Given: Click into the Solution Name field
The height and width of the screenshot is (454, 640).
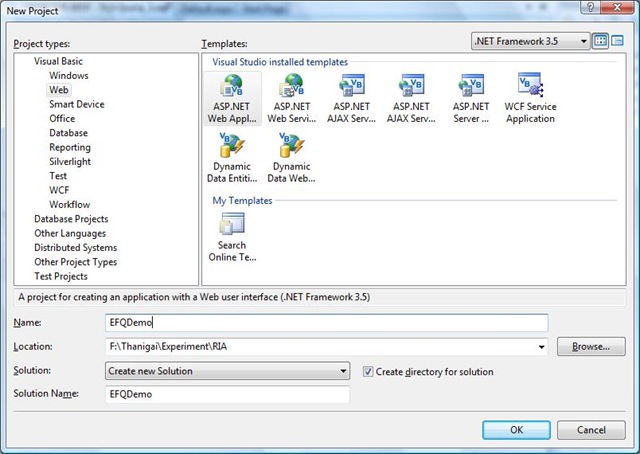Looking at the screenshot, I should [x=227, y=394].
